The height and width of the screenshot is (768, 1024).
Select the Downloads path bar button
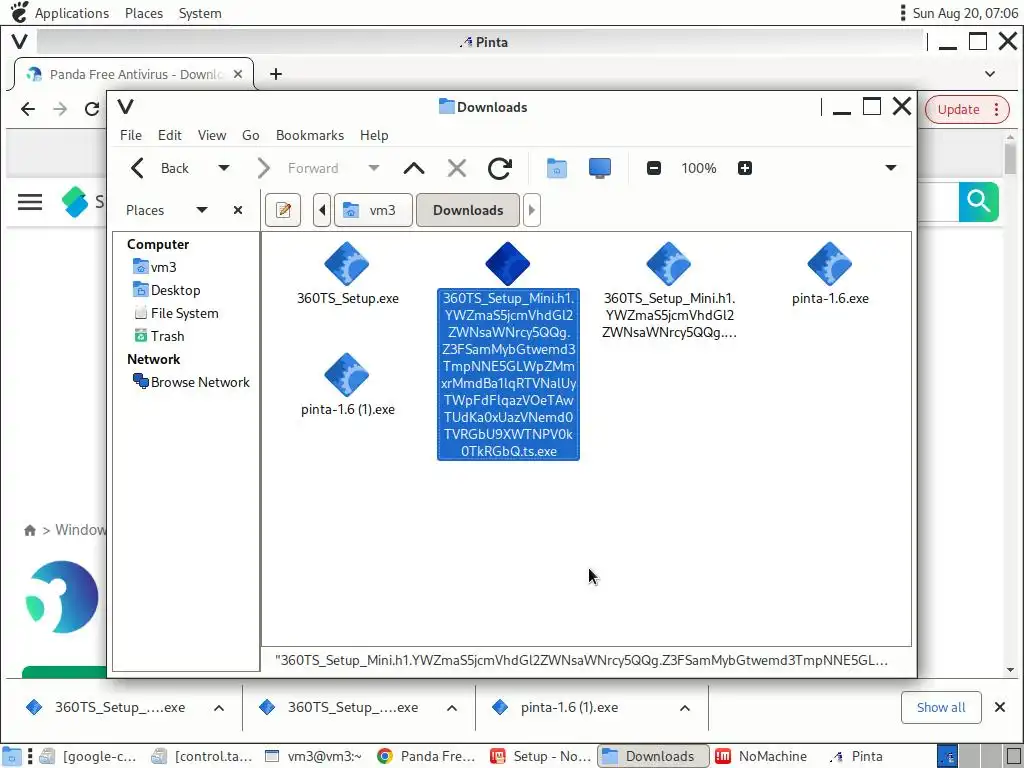coord(468,210)
